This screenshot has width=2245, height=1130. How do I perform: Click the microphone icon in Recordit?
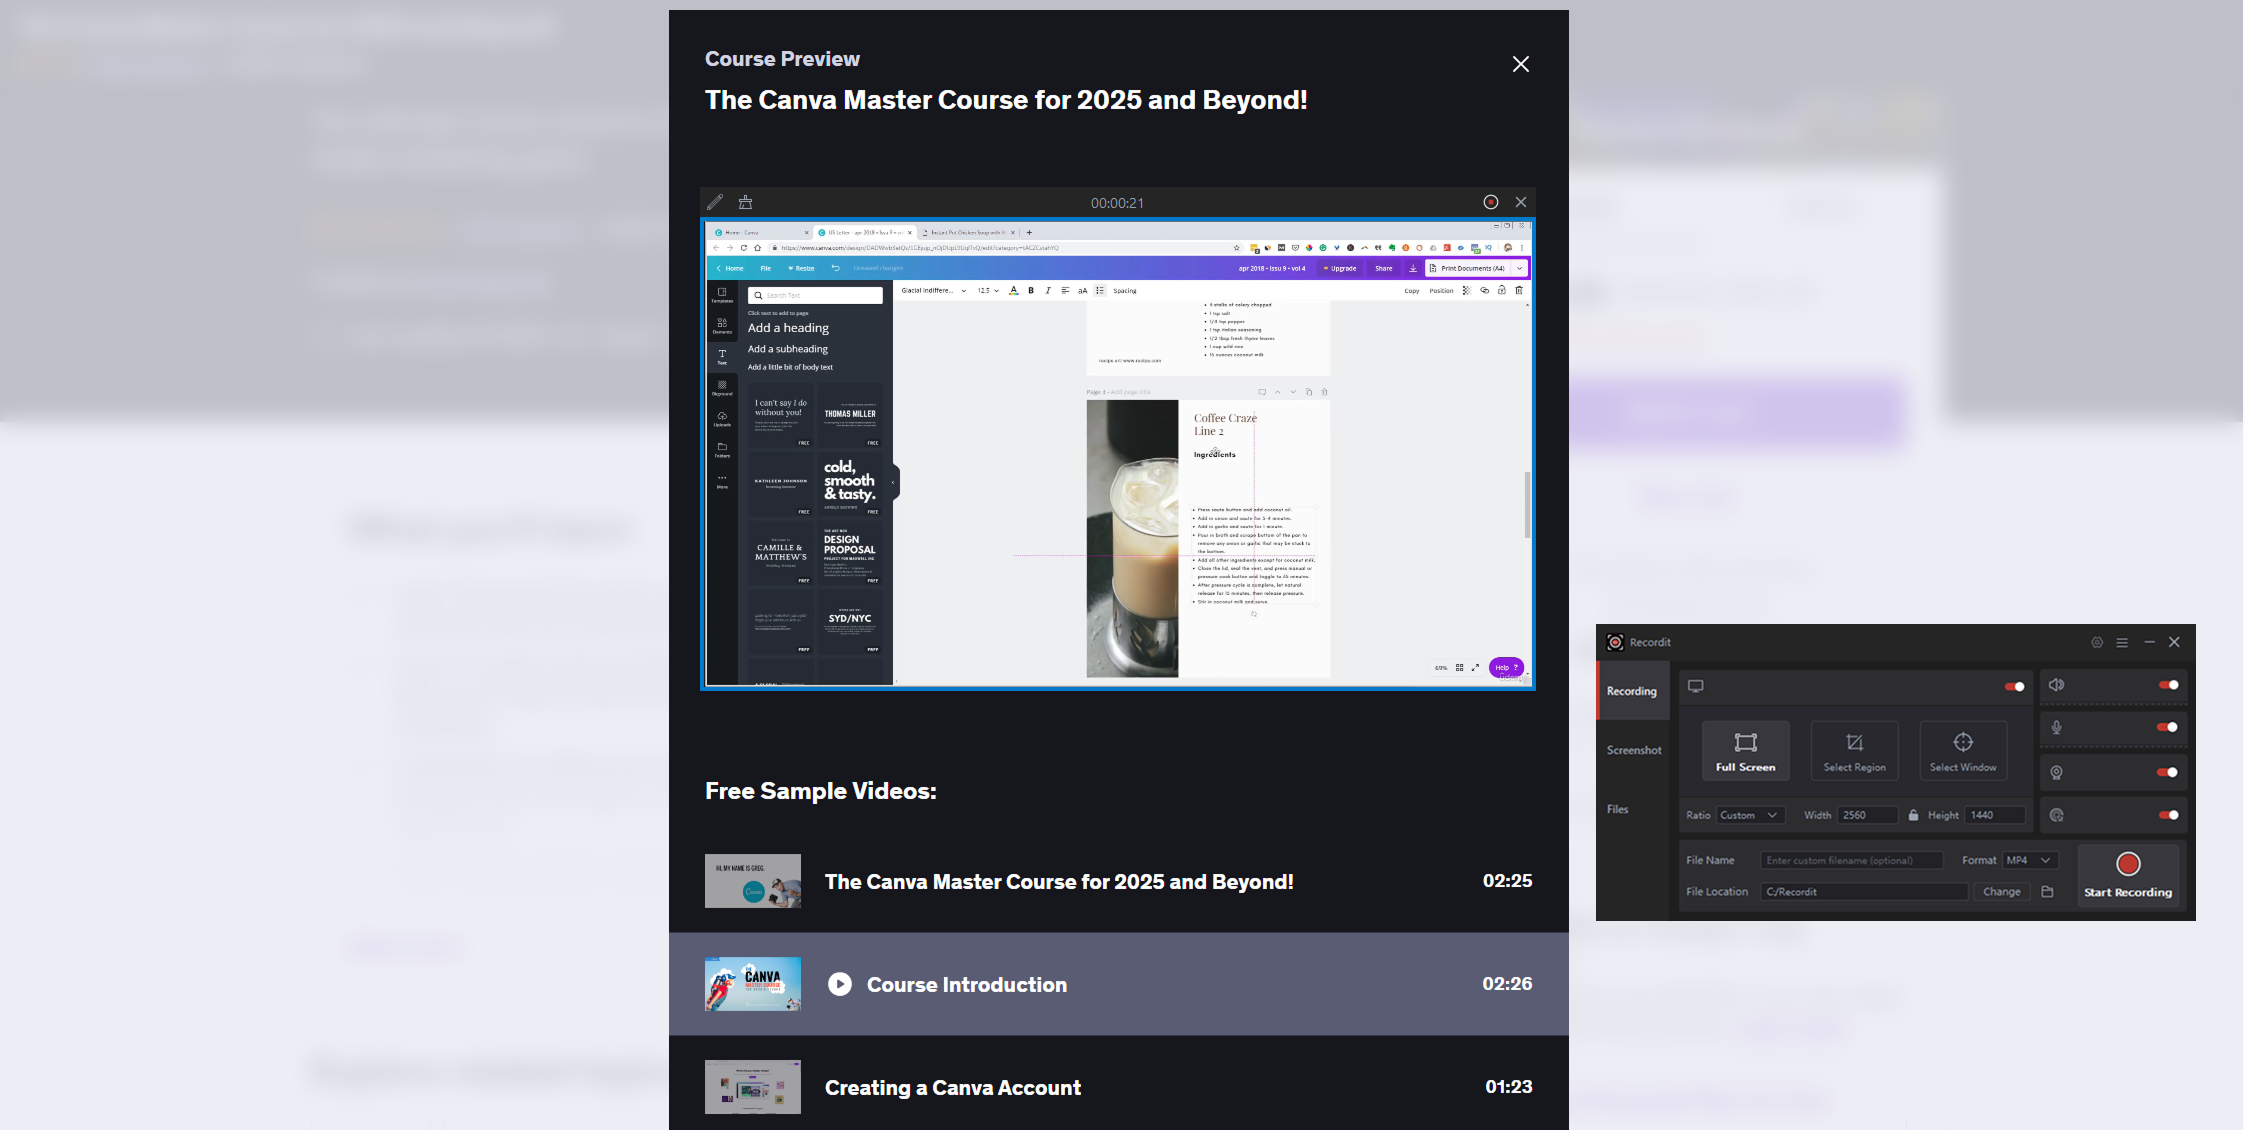click(2056, 727)
